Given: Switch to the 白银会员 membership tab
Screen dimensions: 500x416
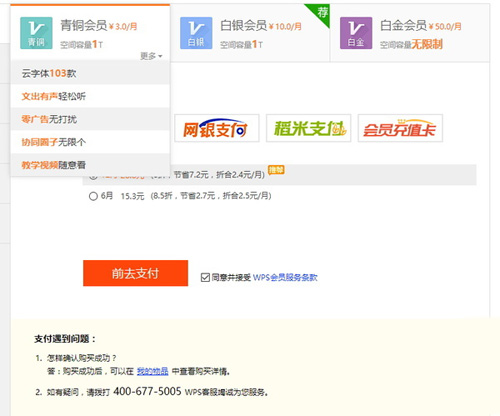Looking at the screenshot, I should tap(250, 33).
